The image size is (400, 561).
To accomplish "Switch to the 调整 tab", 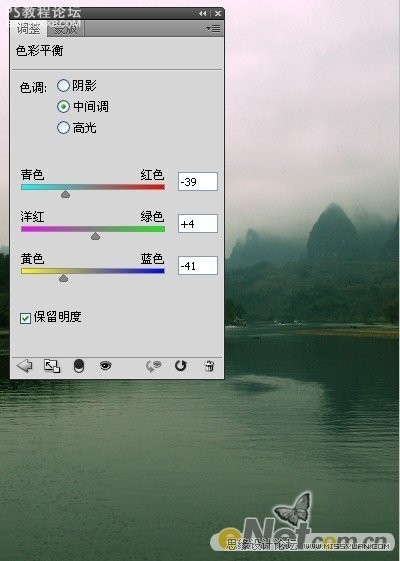I will 29,29.
